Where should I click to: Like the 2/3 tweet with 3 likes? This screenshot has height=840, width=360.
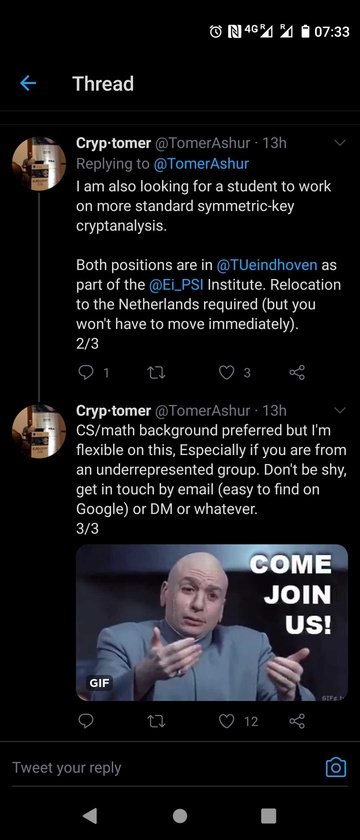[227, 372]
